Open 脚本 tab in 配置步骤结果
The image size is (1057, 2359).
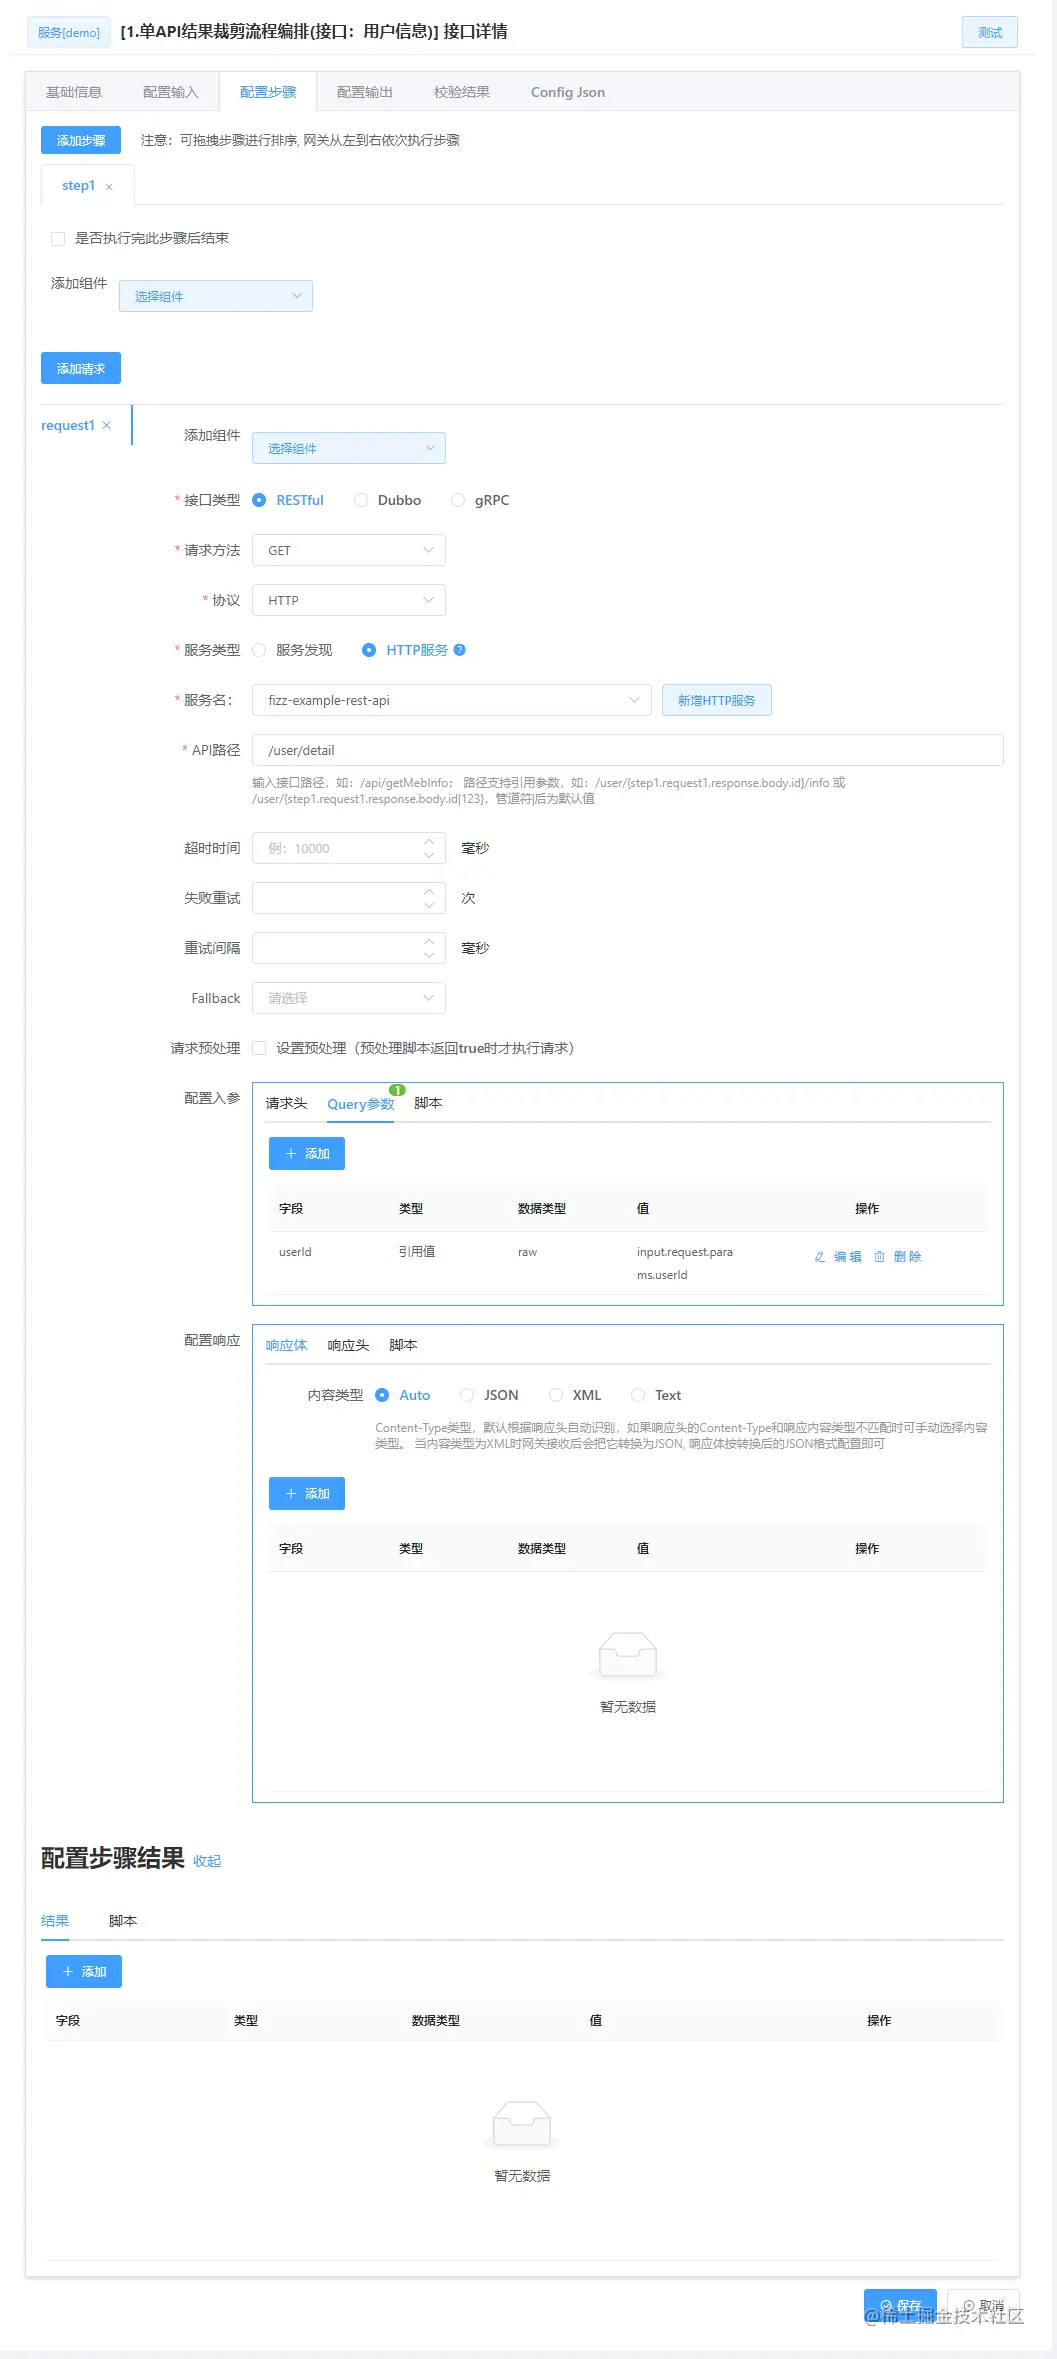pyautogui.click(x=123, y=1921)
